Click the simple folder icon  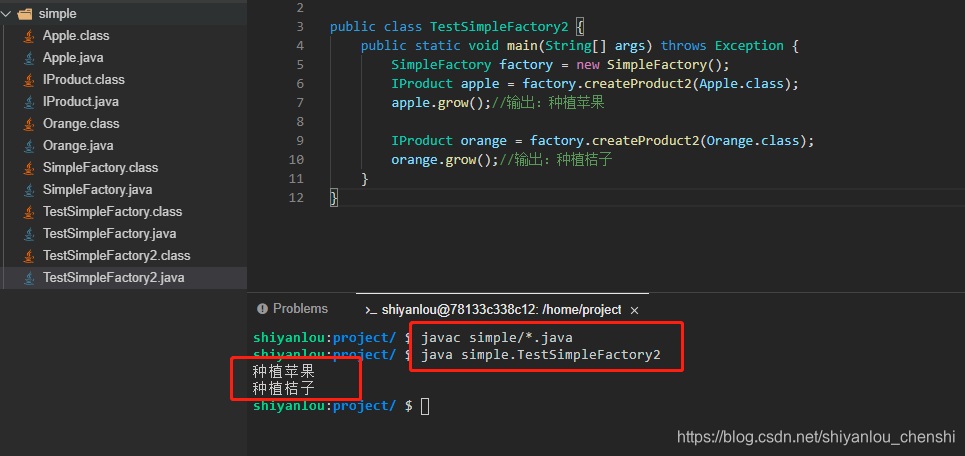click(25, 14)
